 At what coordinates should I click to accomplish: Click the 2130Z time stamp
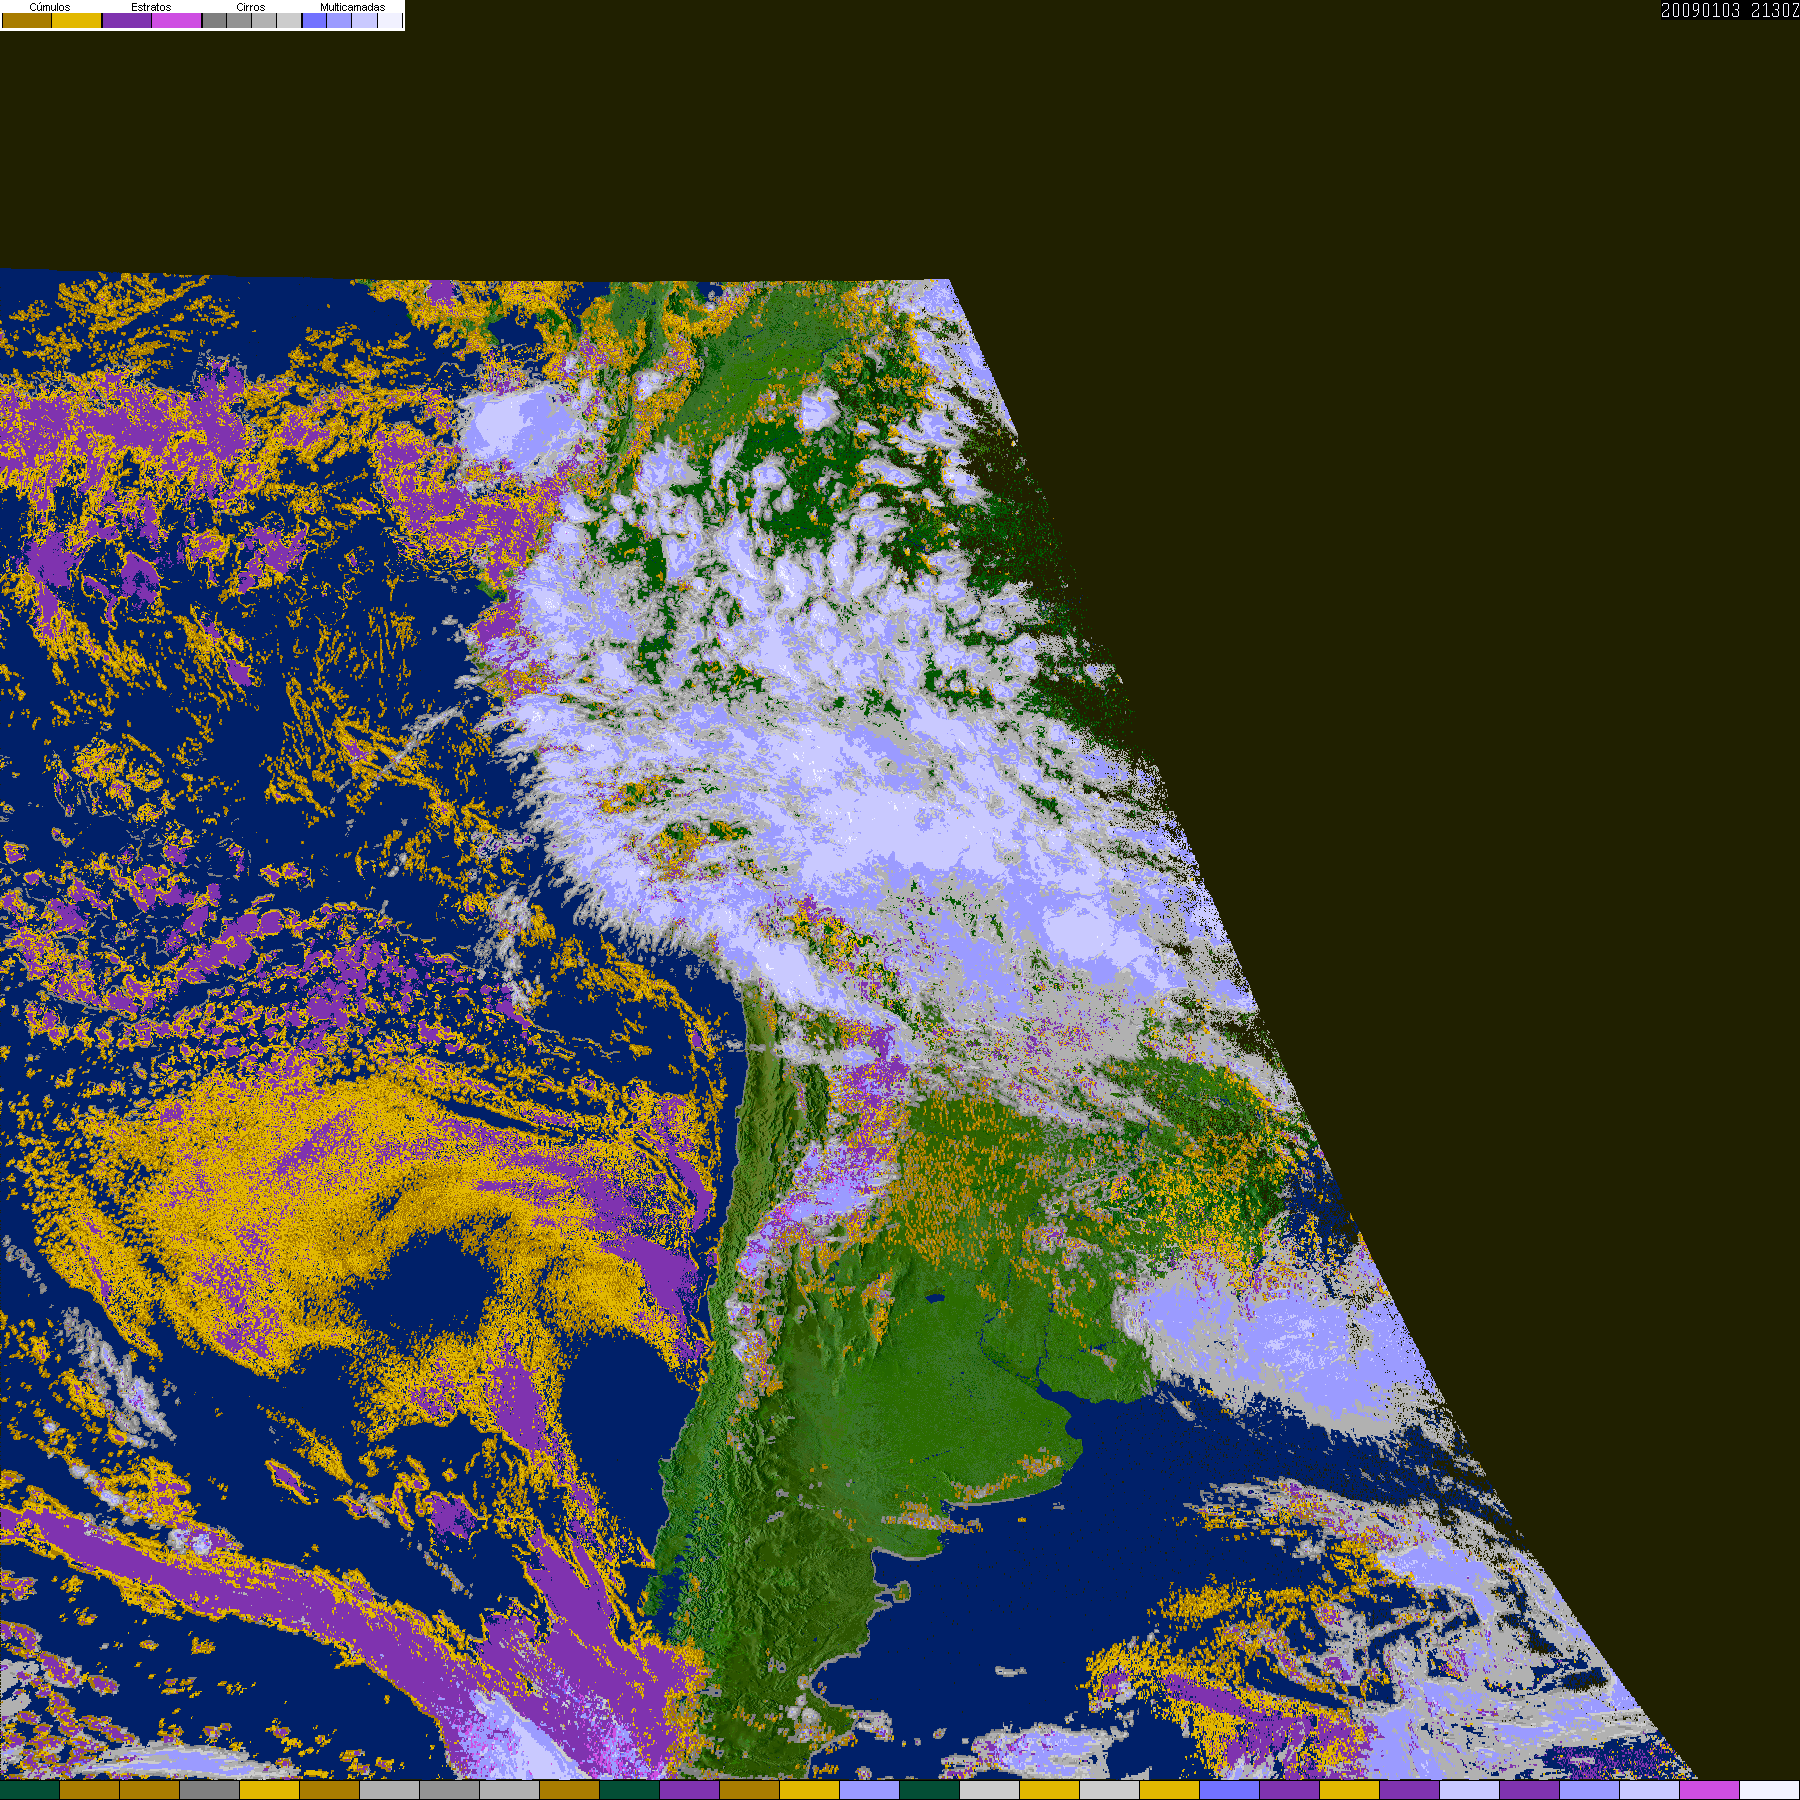(1775, 10)
